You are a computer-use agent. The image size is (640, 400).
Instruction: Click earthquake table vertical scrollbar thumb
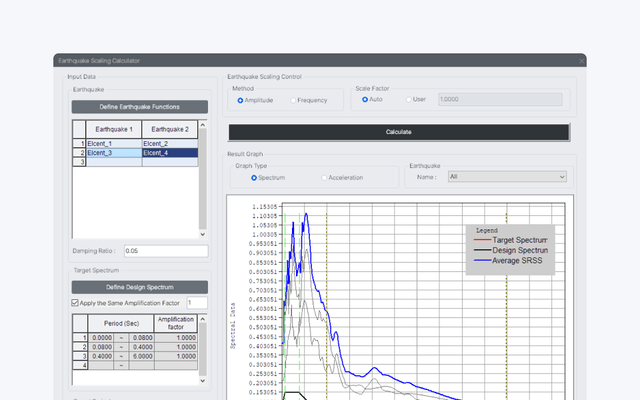(x=202, y=179)
